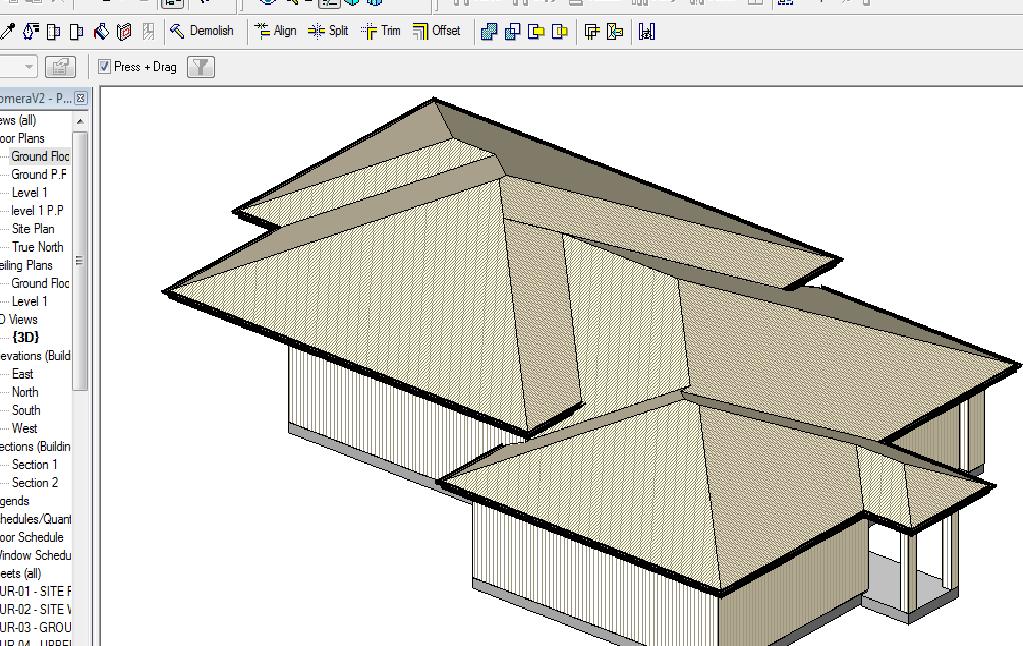Toggle the Press + Drag checkbox

(104, 67)
